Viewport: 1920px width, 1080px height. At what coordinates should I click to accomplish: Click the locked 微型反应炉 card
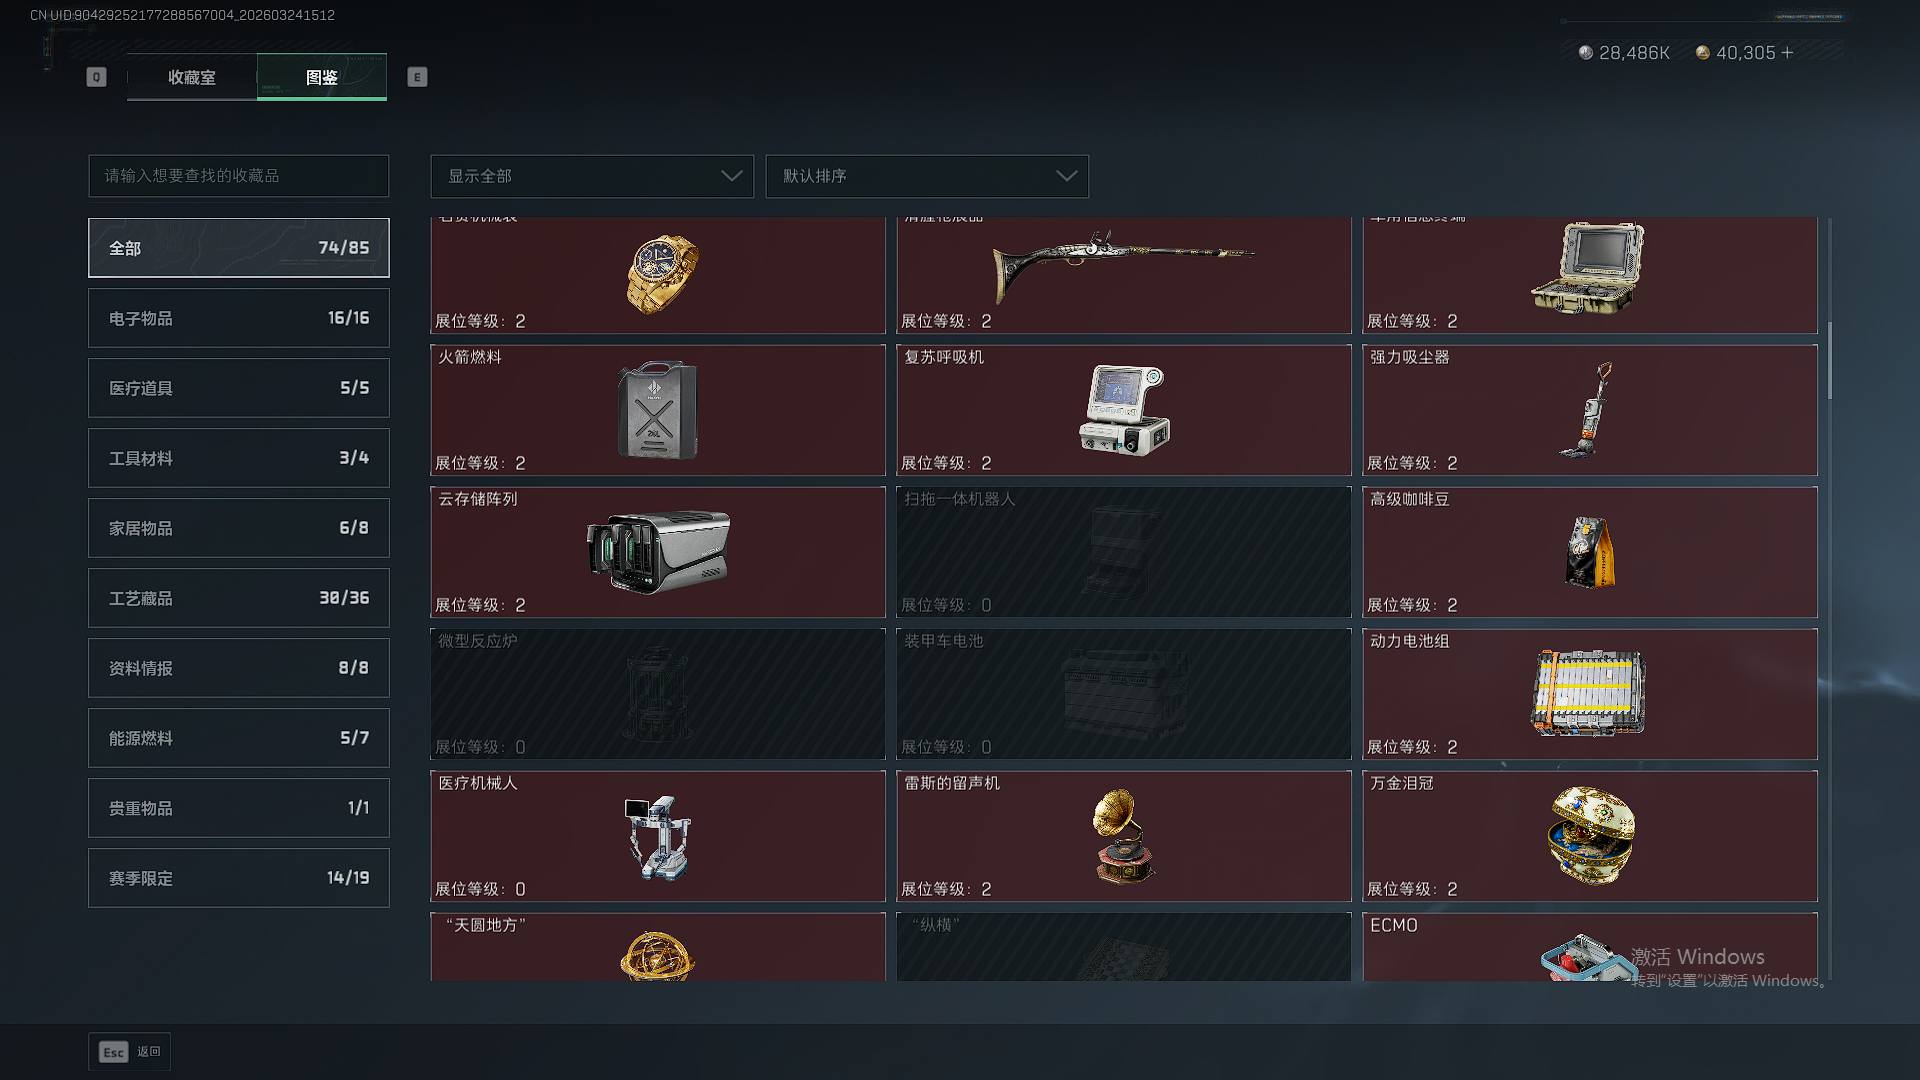point(658,694)
